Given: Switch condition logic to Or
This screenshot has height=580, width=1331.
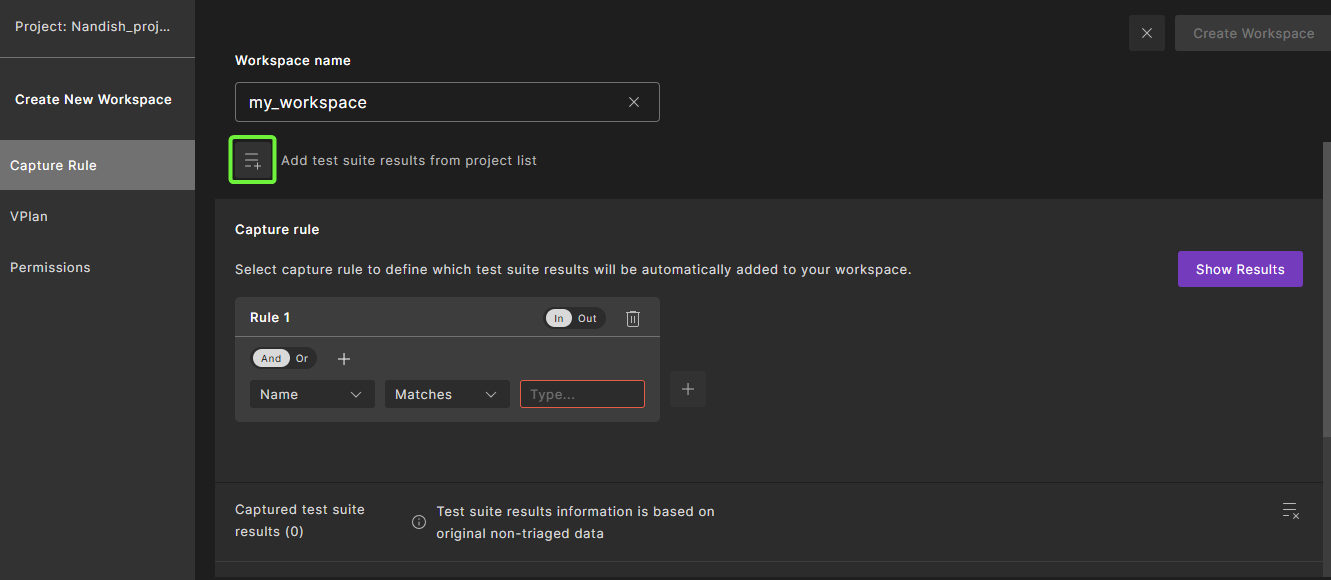Looking at the screenshot, I should [302, 358].
